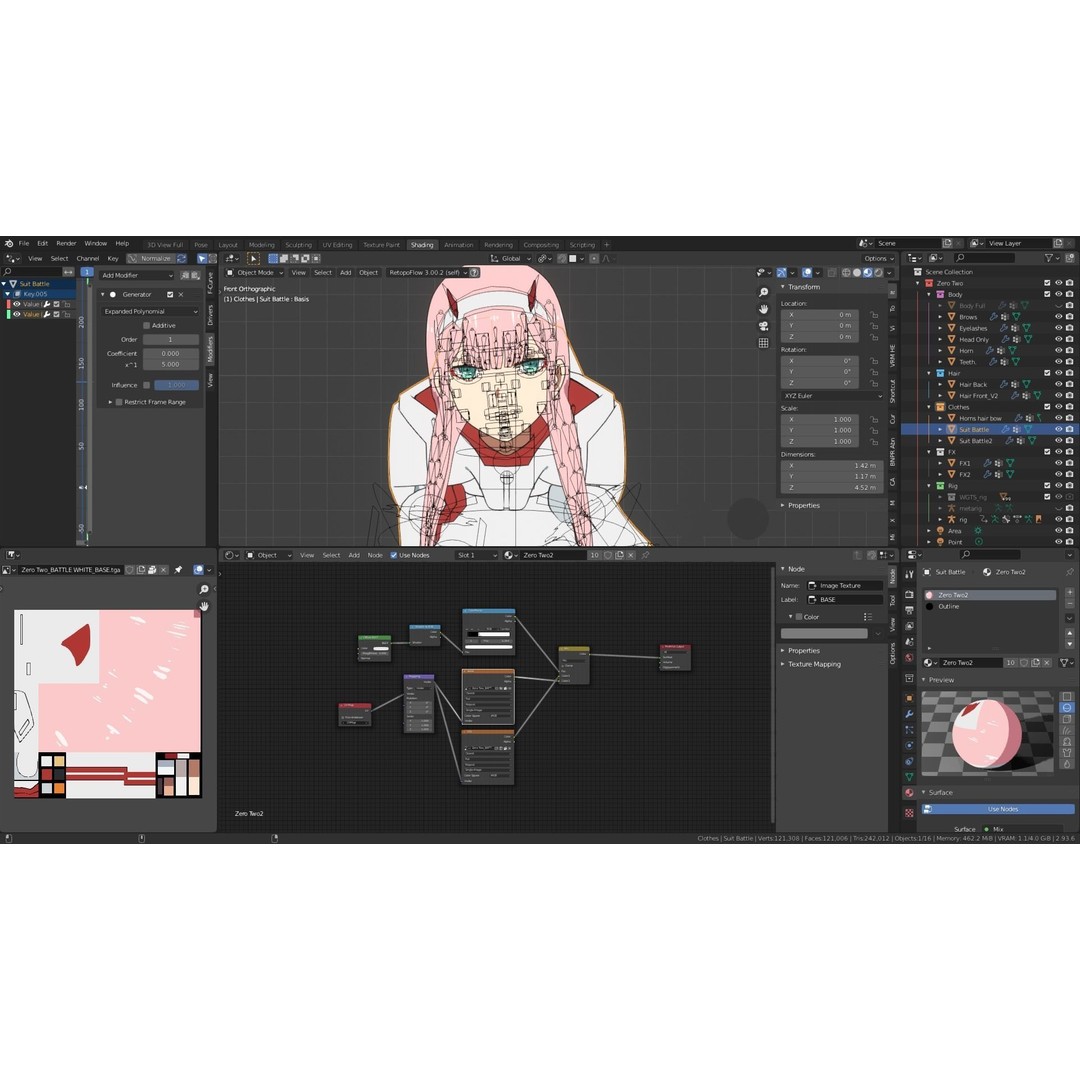Click the Scale X 1.000 field
Image resolution: width=1080 pixels, height=1080 pixels.
point(820,419)
